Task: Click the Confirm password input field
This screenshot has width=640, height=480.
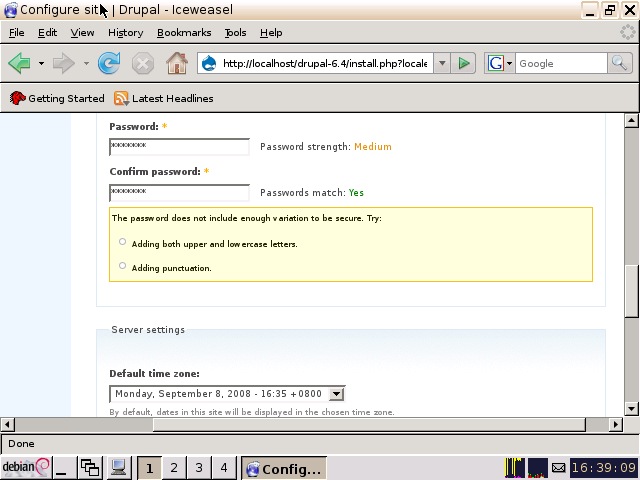Action: [179, 192]
